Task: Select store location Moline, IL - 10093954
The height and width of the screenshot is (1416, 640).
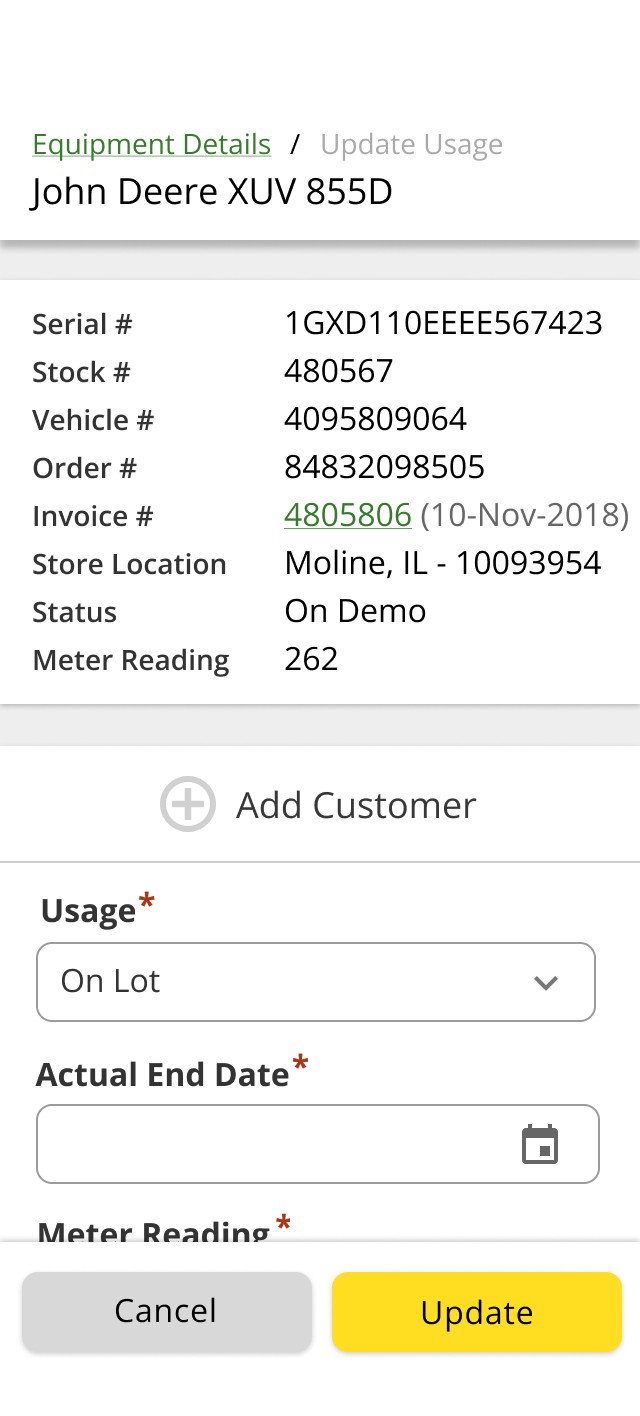Action: (x=443, y=563)
